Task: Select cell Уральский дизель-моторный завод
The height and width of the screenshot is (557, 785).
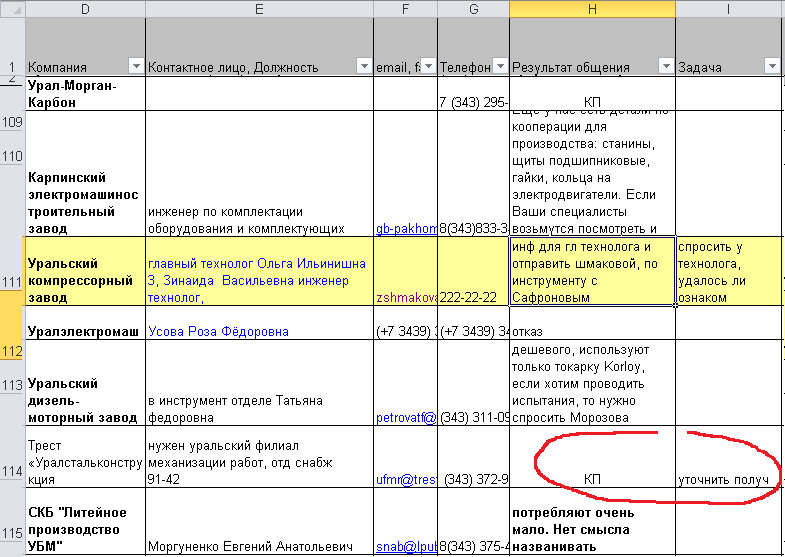Action: (85, 383)
